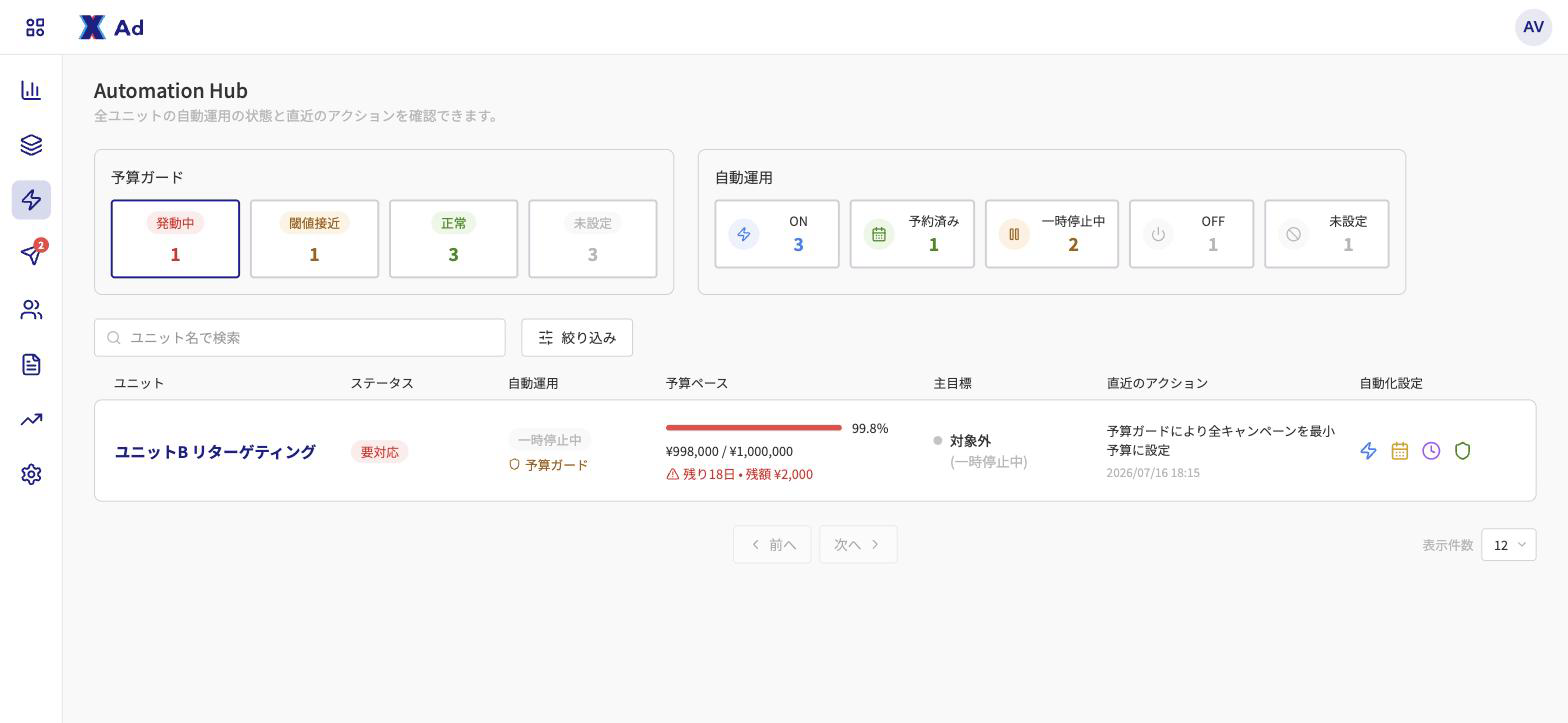1568x723 pixels.
Task: Click the X Ad logo
Action: [111, 27]
